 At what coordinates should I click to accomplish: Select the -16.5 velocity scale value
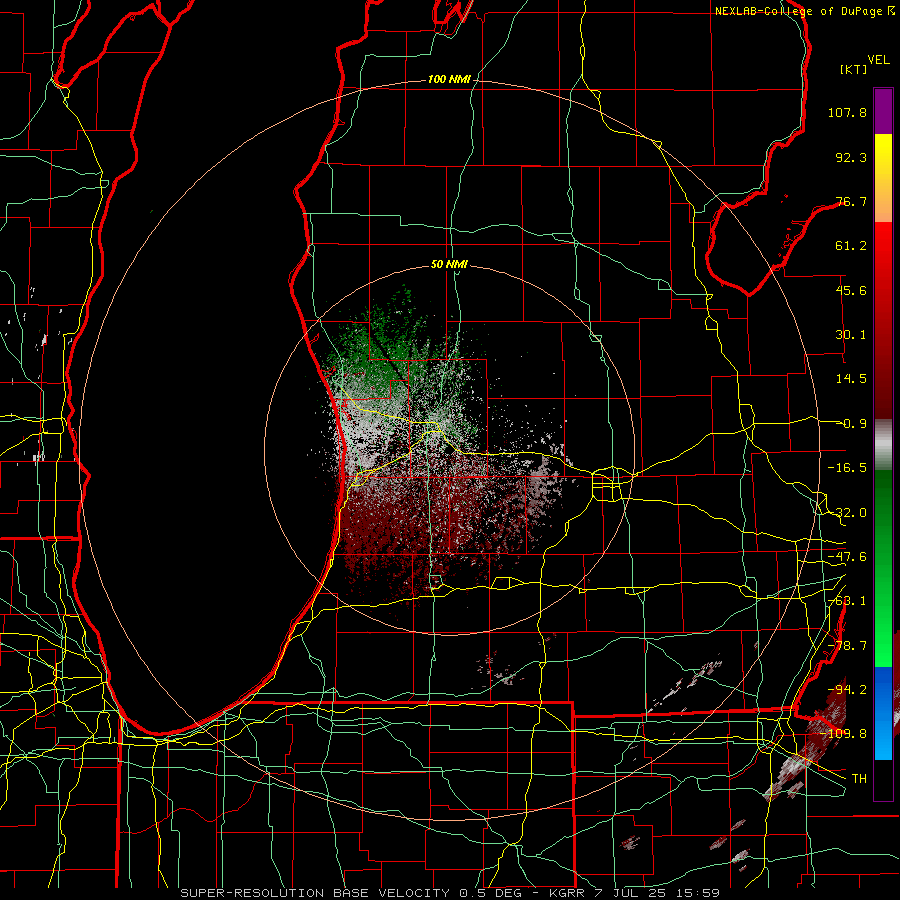click(x=847, y=468)
